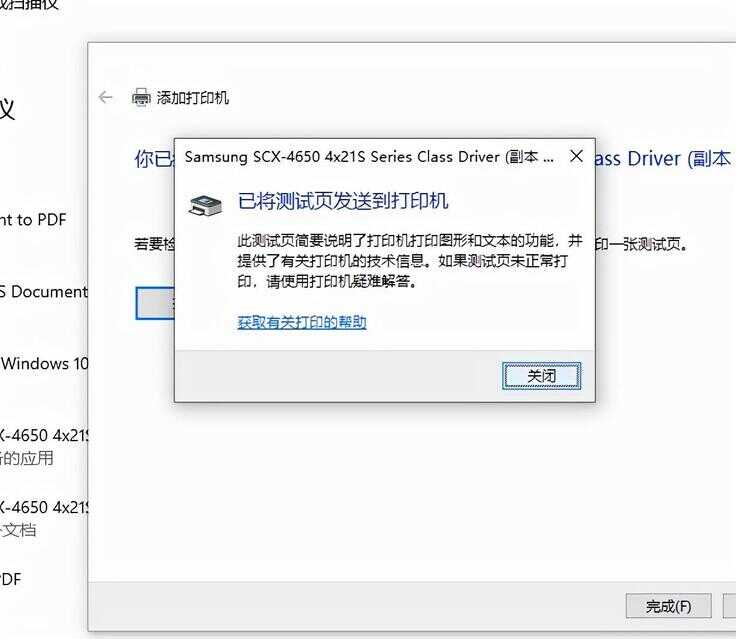Click the Samsung SCX-4650 dialog title bar
736x639 pixels.
[369, 156]
